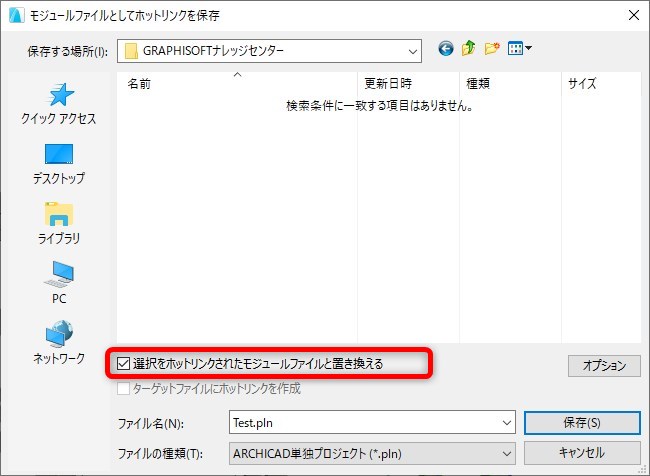This screenshot has width=650, height=476.
Task: Go back using the blue arrow icon
Action: [446, 49]
